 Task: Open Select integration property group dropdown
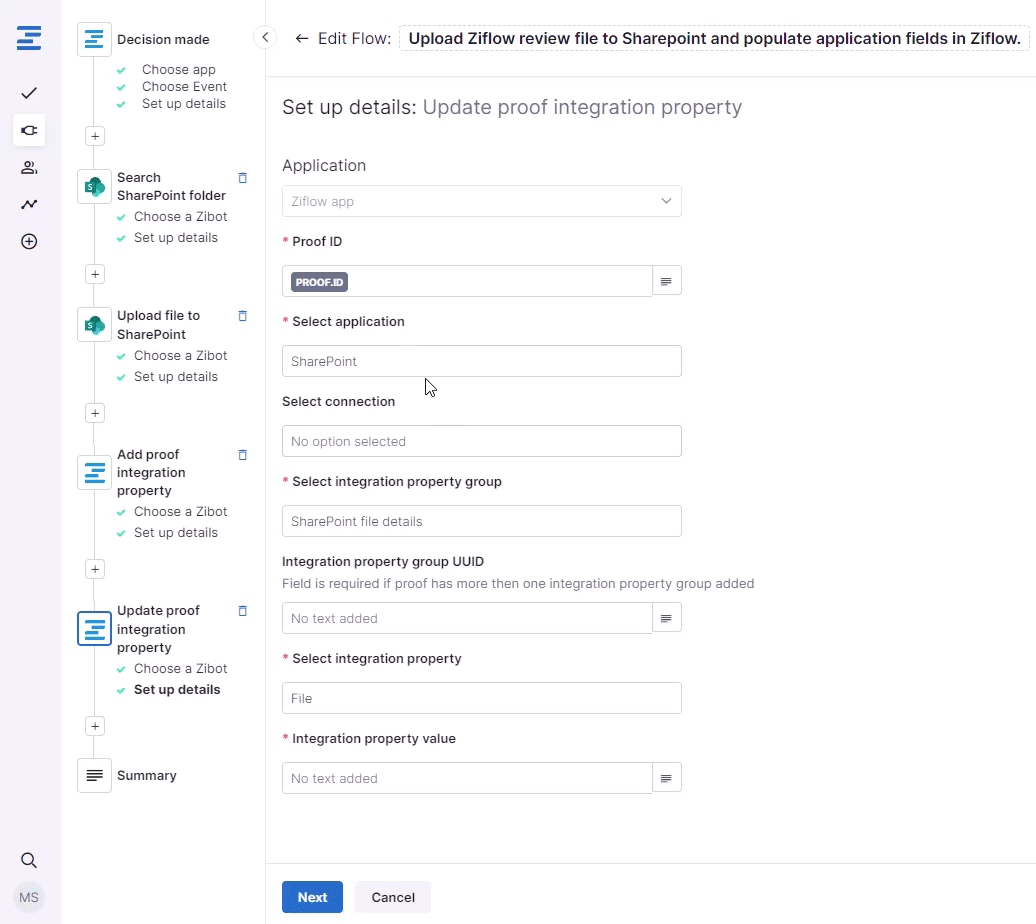481,521
